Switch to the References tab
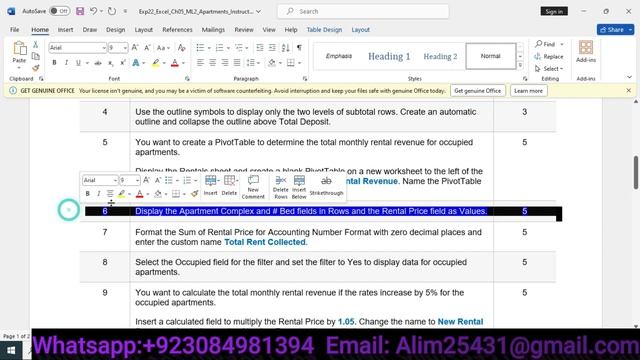 click(x=177, y=30)
